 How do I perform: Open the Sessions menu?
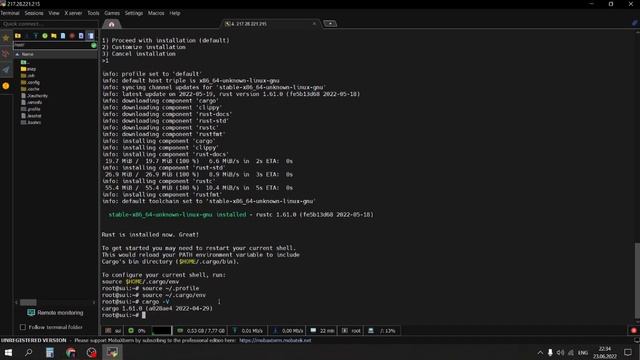point(34,13)
